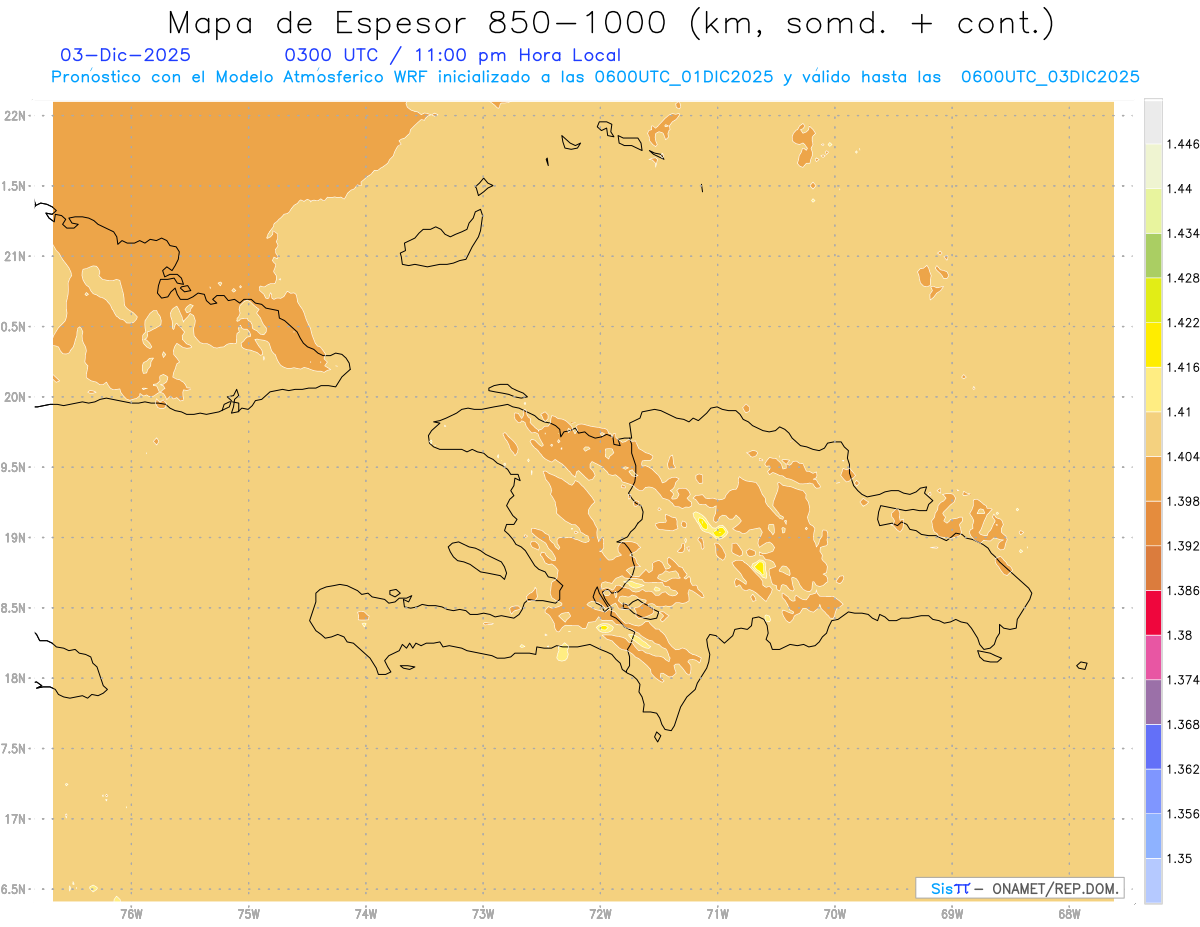Image resolution: width=1200 pixels, height=927 pixels.
Task: Click the 69W longitude label
Action: [x=952, y=913]
